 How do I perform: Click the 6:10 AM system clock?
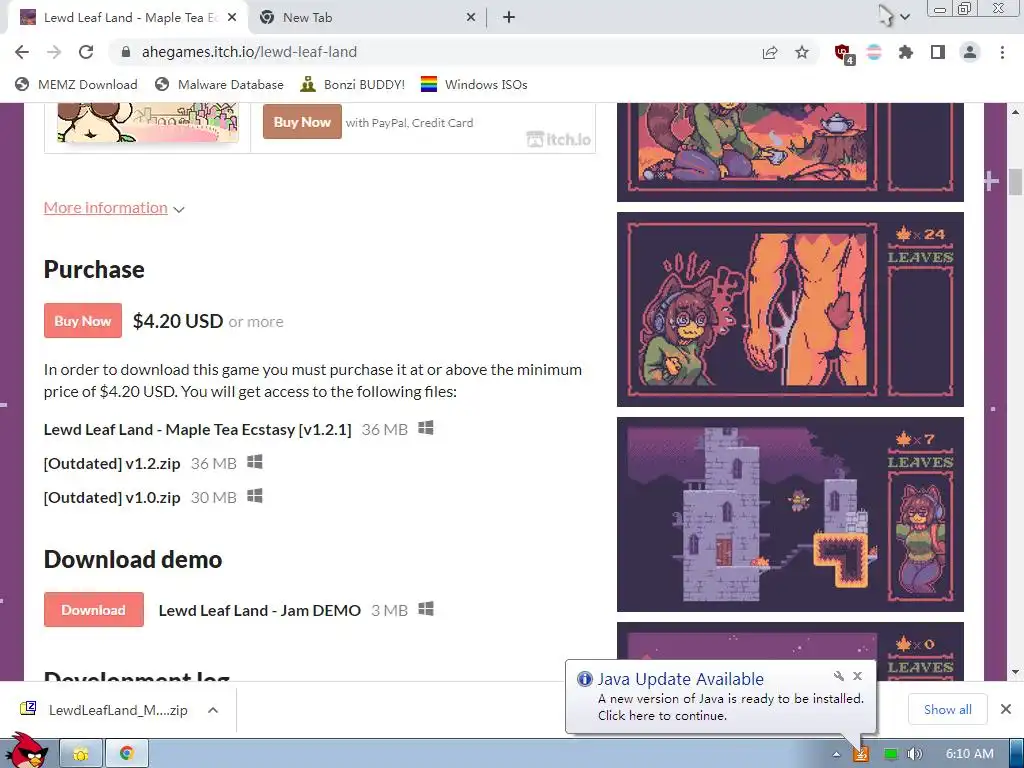pyautogui.click(x=970, y=754)
